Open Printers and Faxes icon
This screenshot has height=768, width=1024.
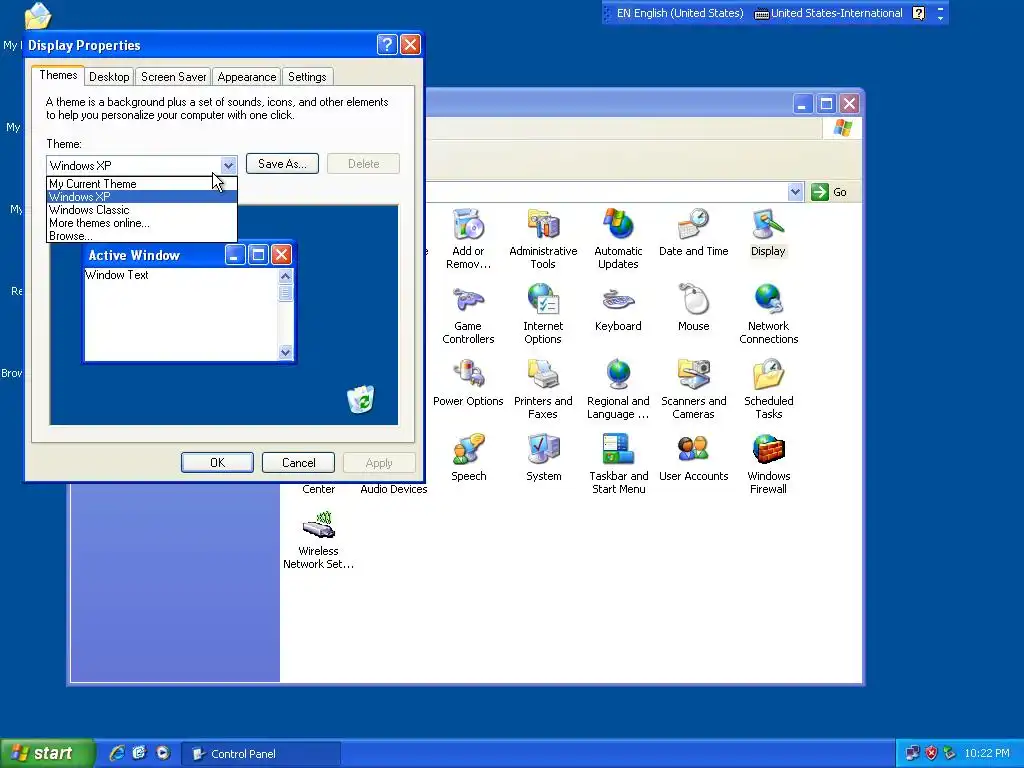click(543, 389)
